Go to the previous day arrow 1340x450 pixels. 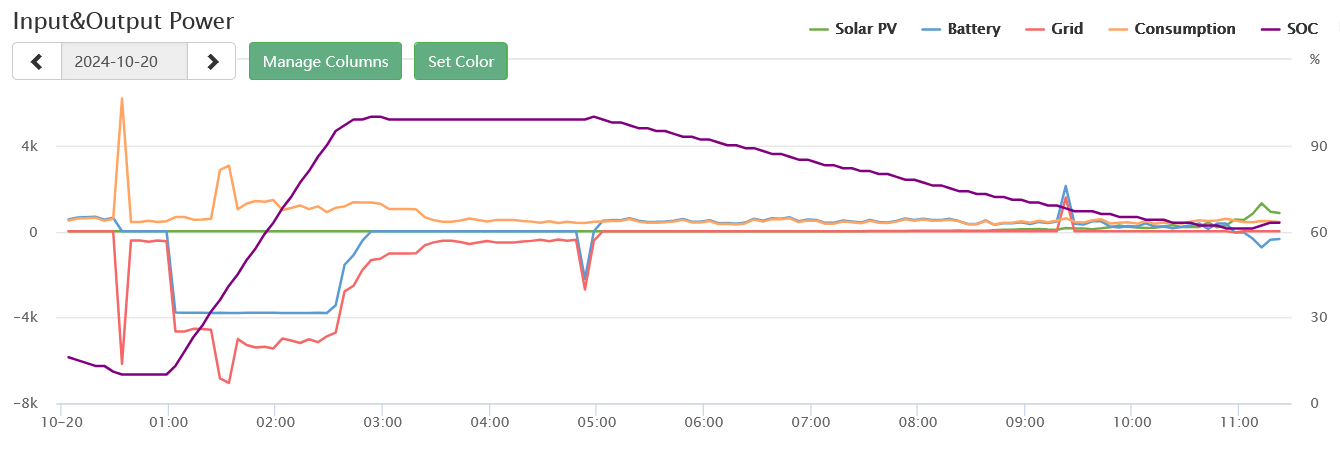click(x=37, y=61)
